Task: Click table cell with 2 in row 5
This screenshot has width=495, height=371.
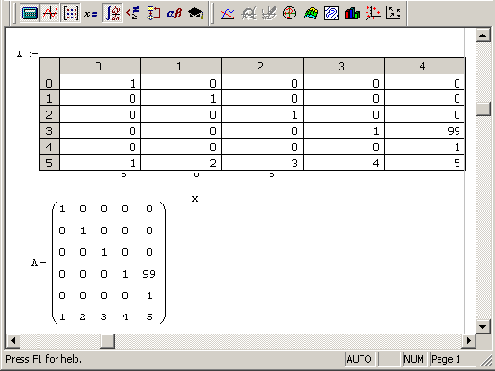Action: (x=181, y=163)
